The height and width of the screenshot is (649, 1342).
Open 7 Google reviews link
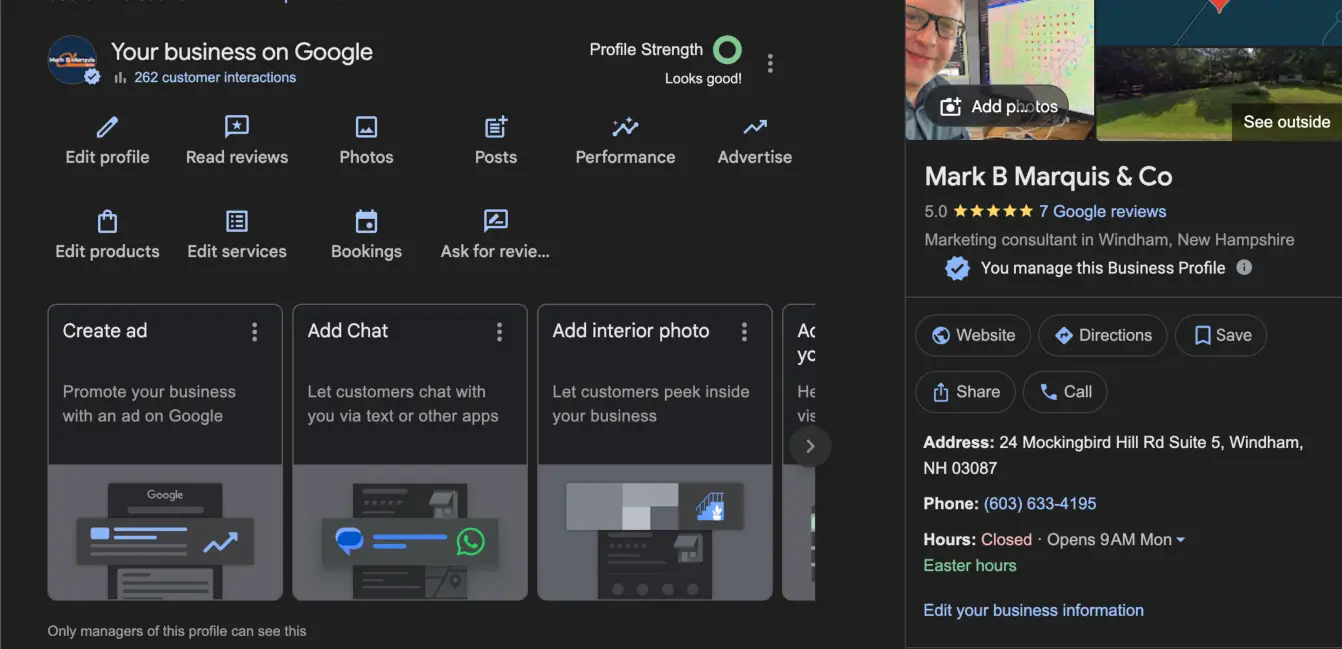click(x=1102, y=211)
